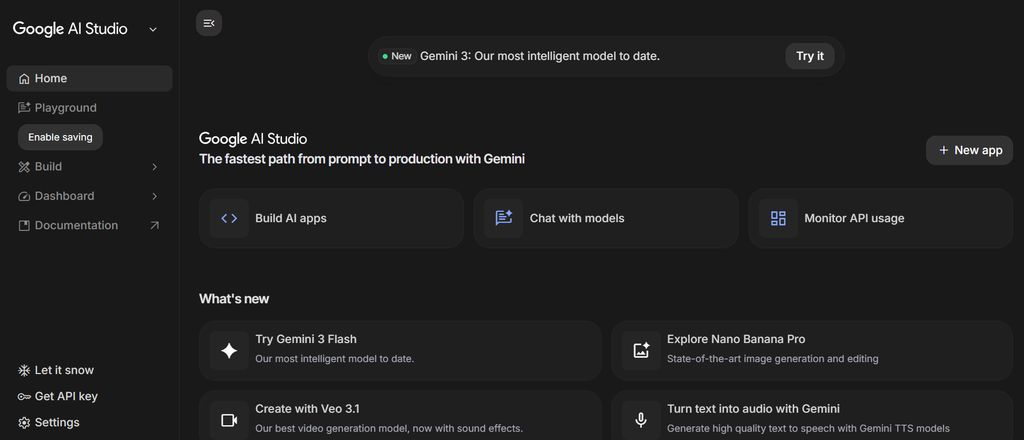Screen dimensions: 1024x440
Task: Click the code brackets icon on Build AI apps
Action: coord(229,218)
